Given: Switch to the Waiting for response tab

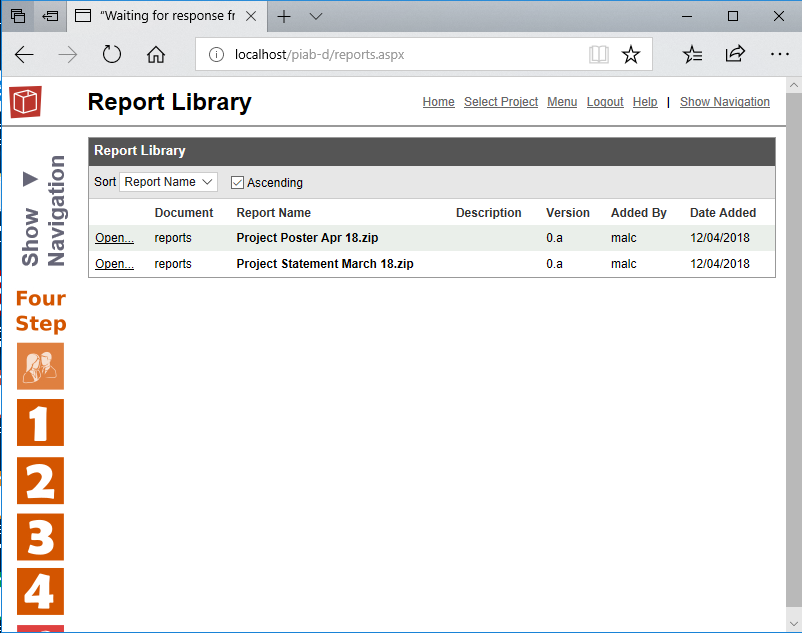Looking at the screenshot, I should pos(165,16).
